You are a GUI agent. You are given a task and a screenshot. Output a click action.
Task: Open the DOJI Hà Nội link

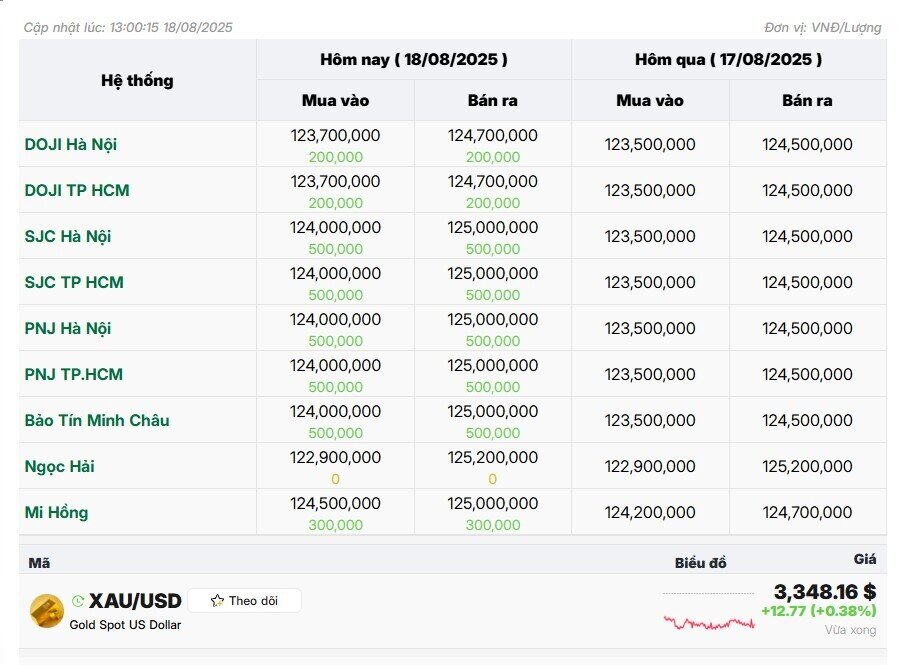pos(71,144)
